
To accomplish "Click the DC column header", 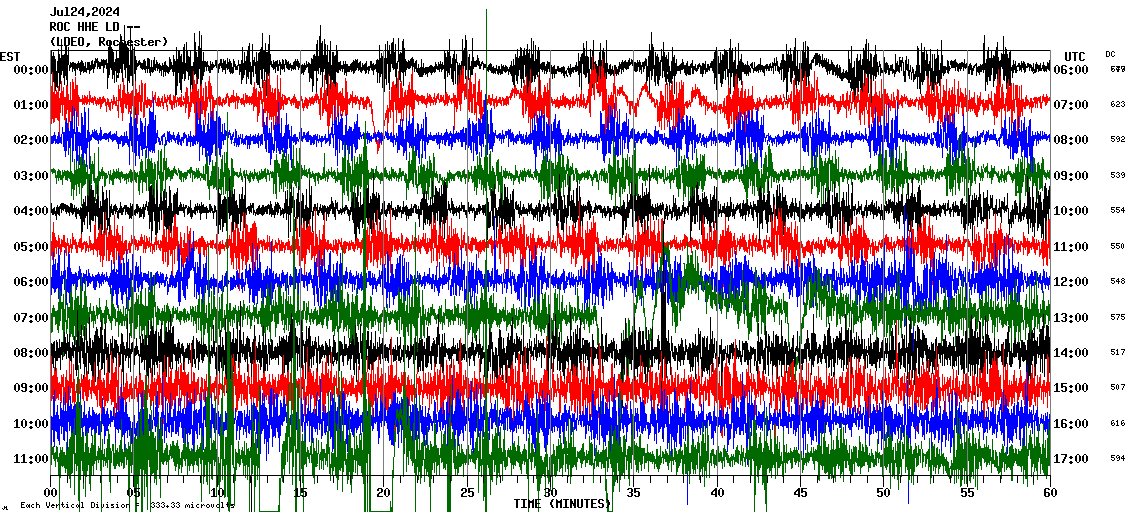I will click(1110, 54).
